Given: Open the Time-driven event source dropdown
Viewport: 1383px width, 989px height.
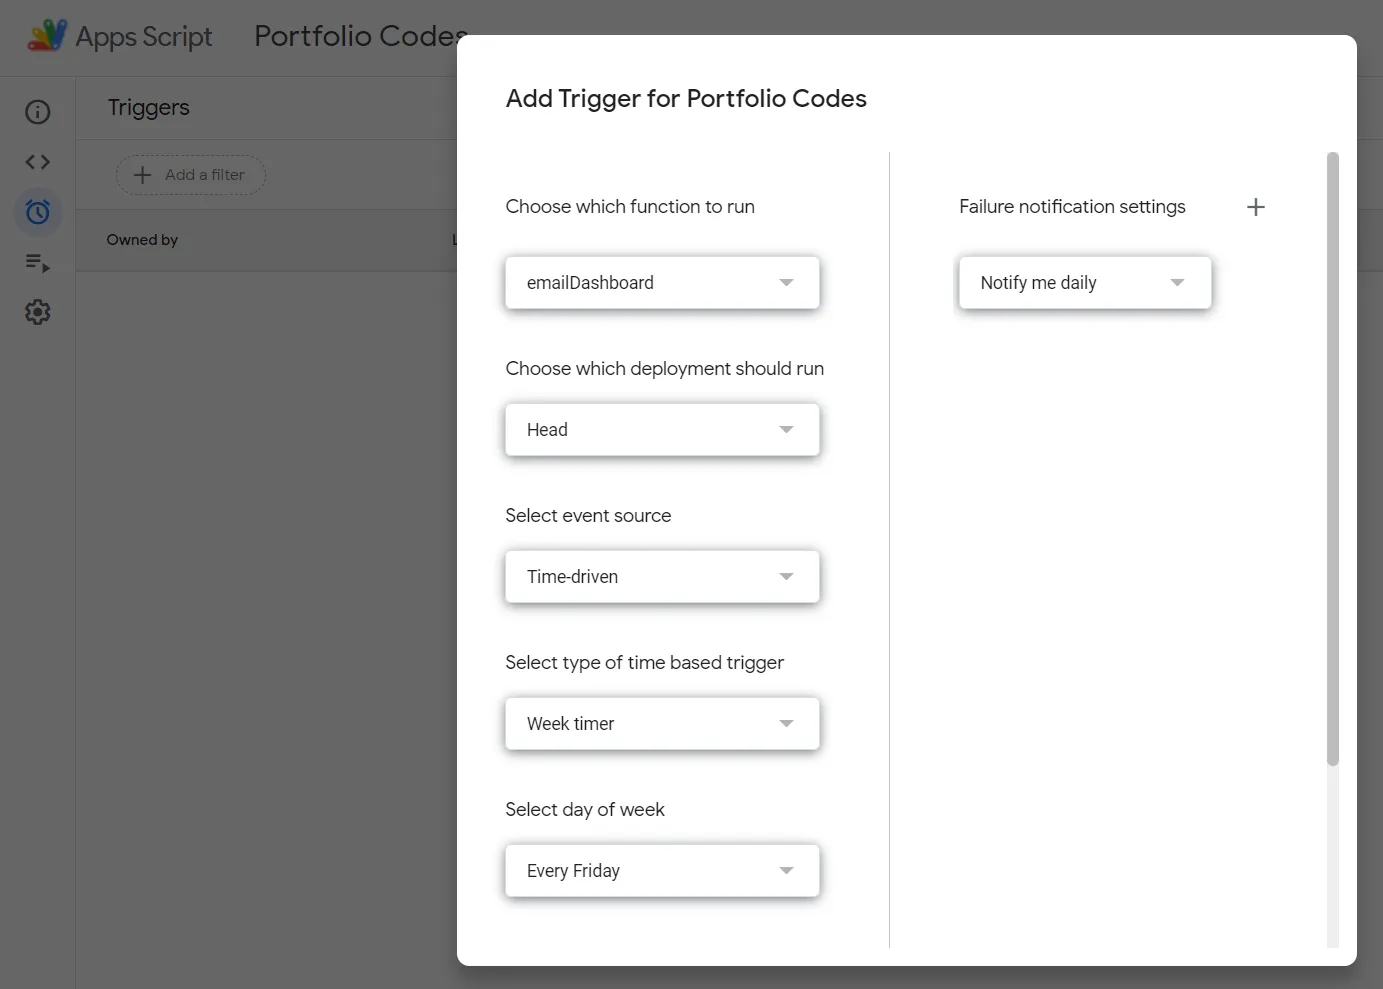Looking at the screenshot, I should (x=662, y=577).
